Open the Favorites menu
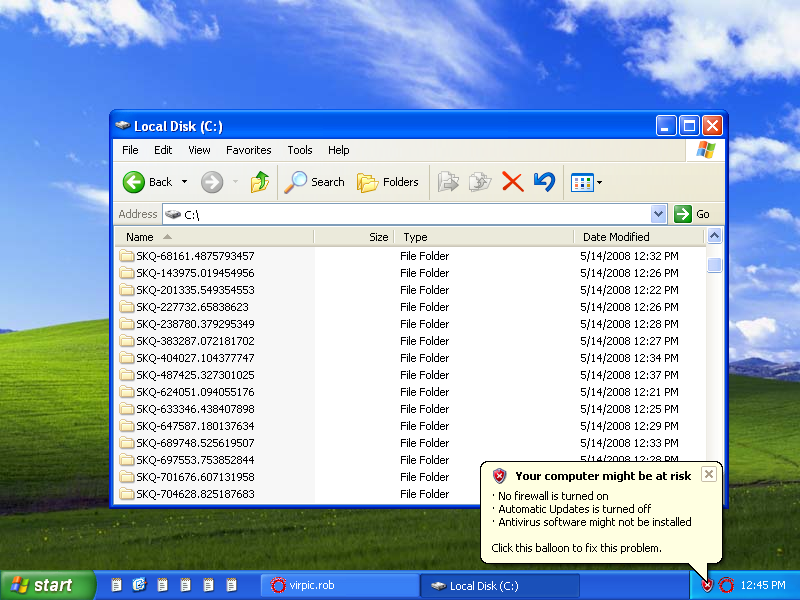Viewport: 800px width, 600px height. pyautogui.click(x=248, y=150)
